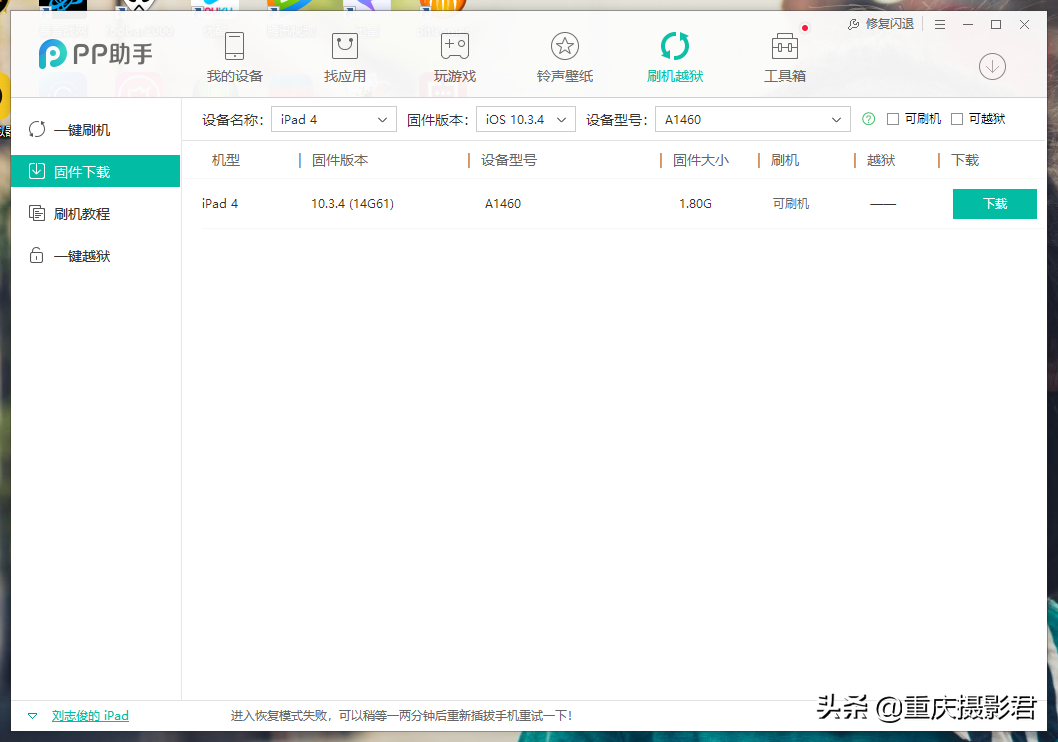Open 工具箱 toolbox tab
Viewport: 1058px width, 742px height.
(x=785, y=57)
